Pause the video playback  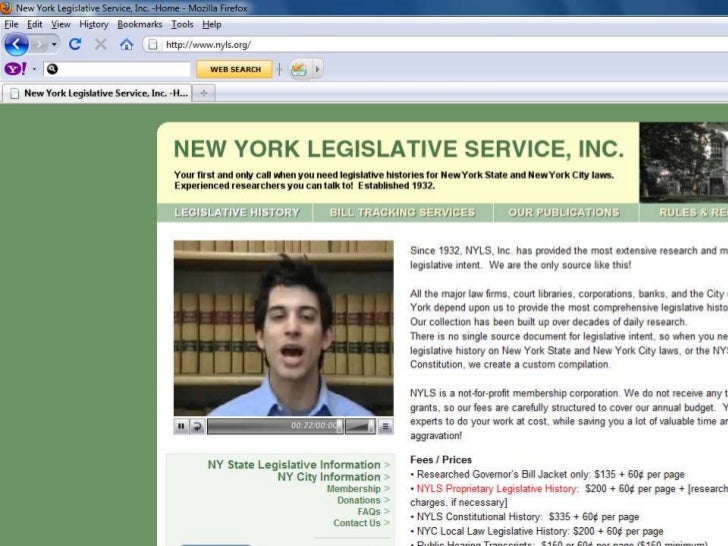[x=181, y=426]
